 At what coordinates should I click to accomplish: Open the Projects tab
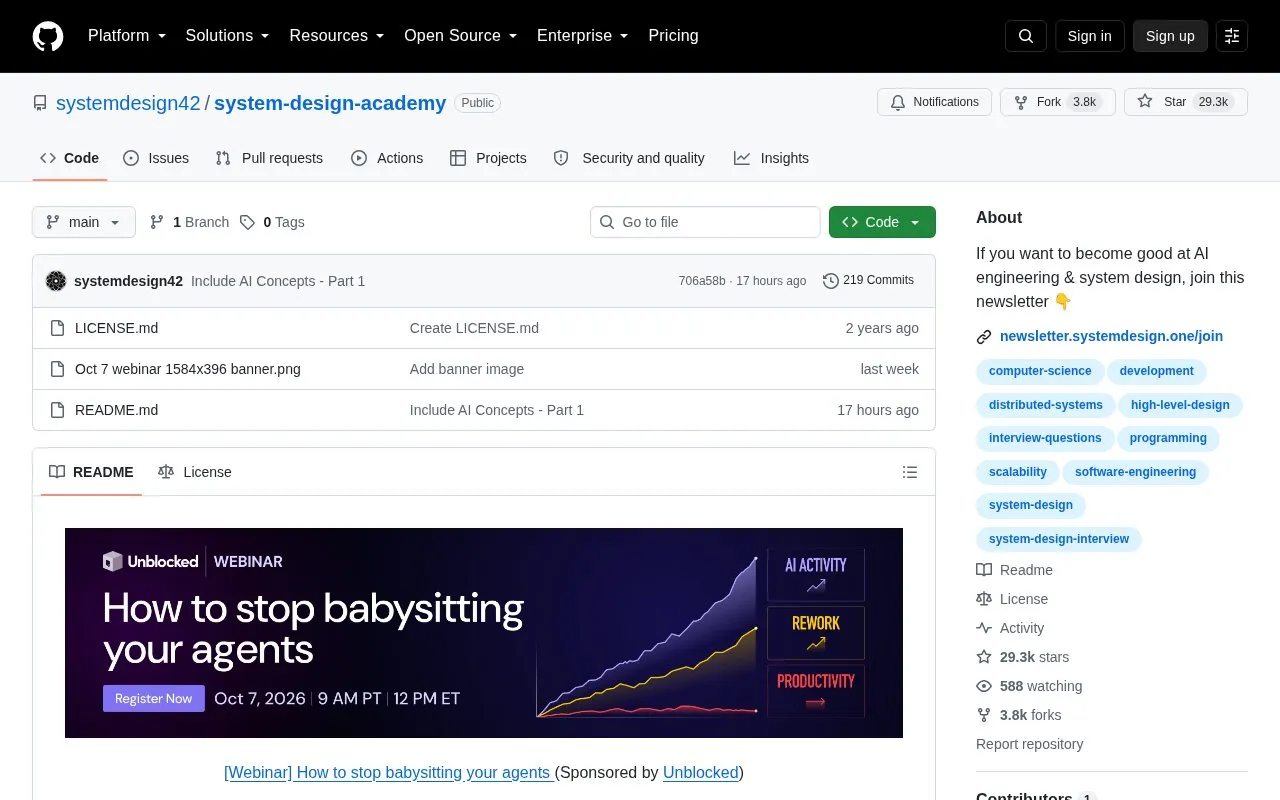tap(488, 158)
